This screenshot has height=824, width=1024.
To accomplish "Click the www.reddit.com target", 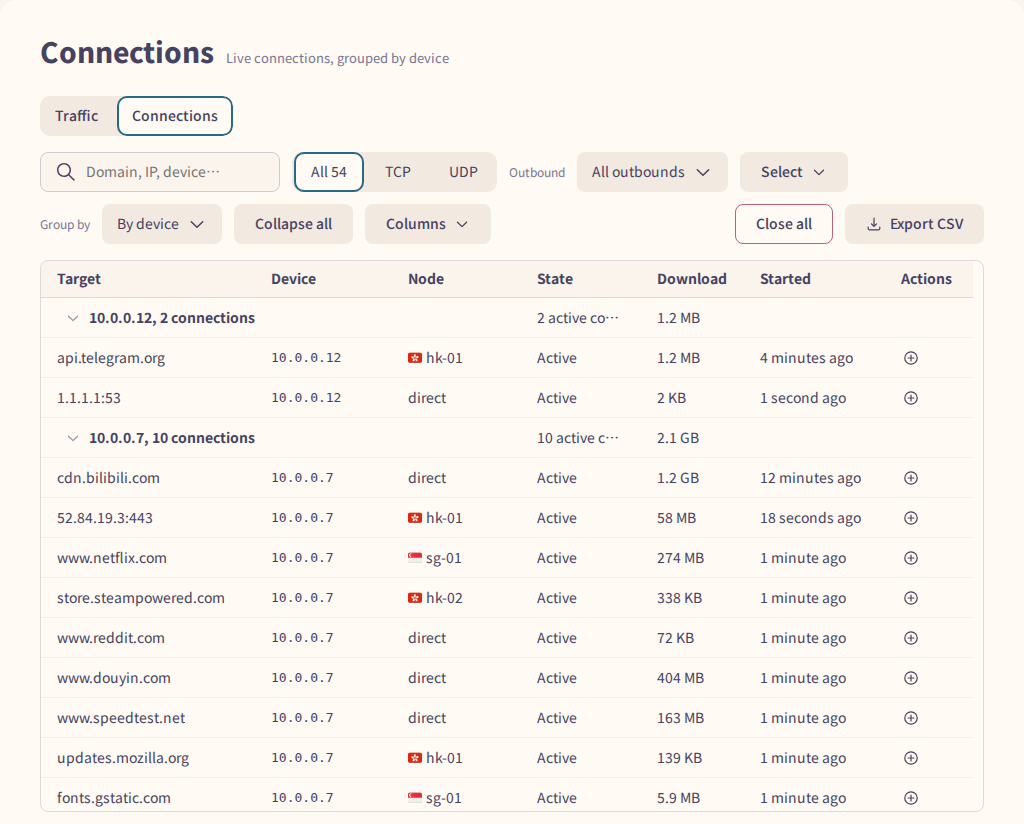I will 111,638.
